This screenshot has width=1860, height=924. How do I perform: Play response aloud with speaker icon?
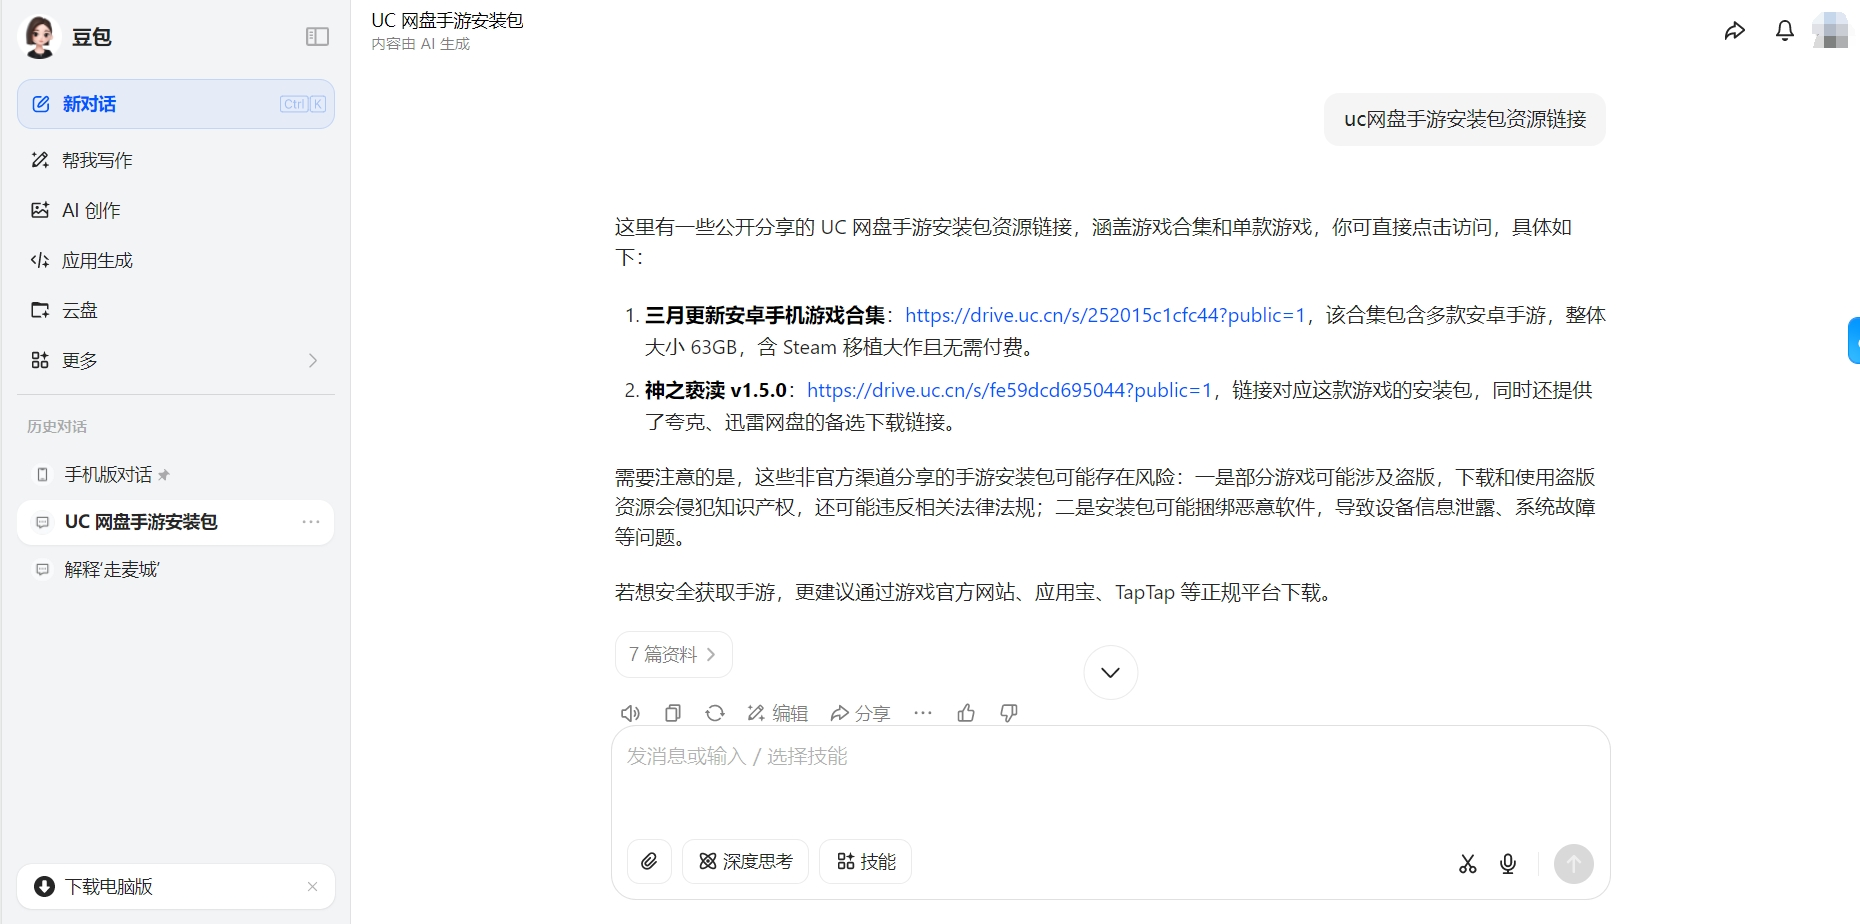[x=630, y=713]
